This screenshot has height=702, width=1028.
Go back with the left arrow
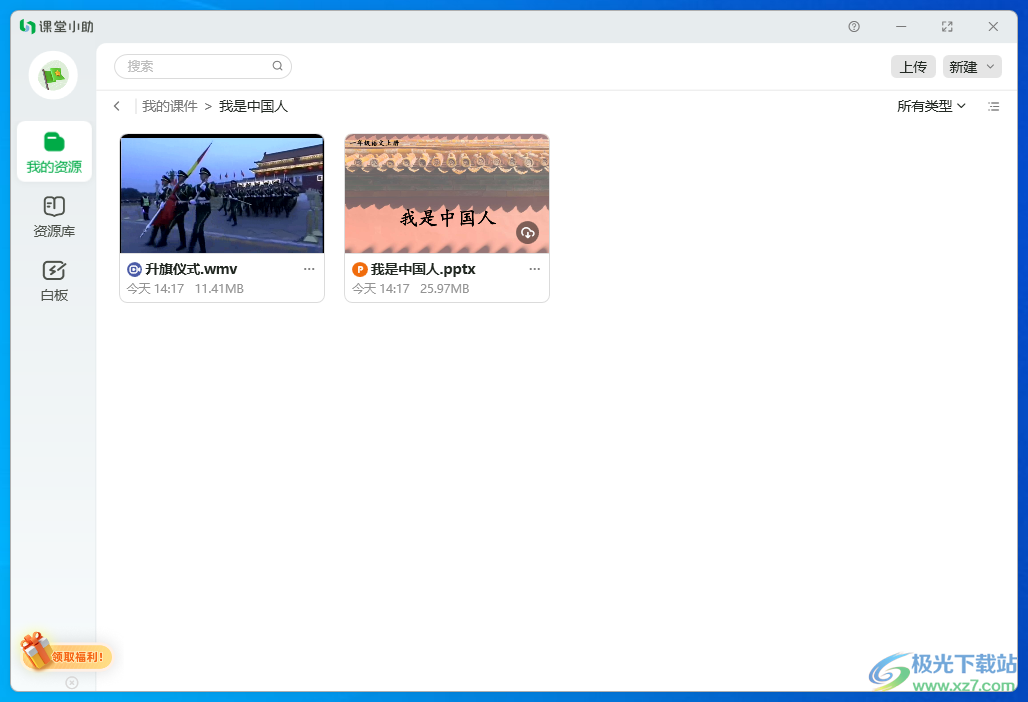tap(117, 106)
